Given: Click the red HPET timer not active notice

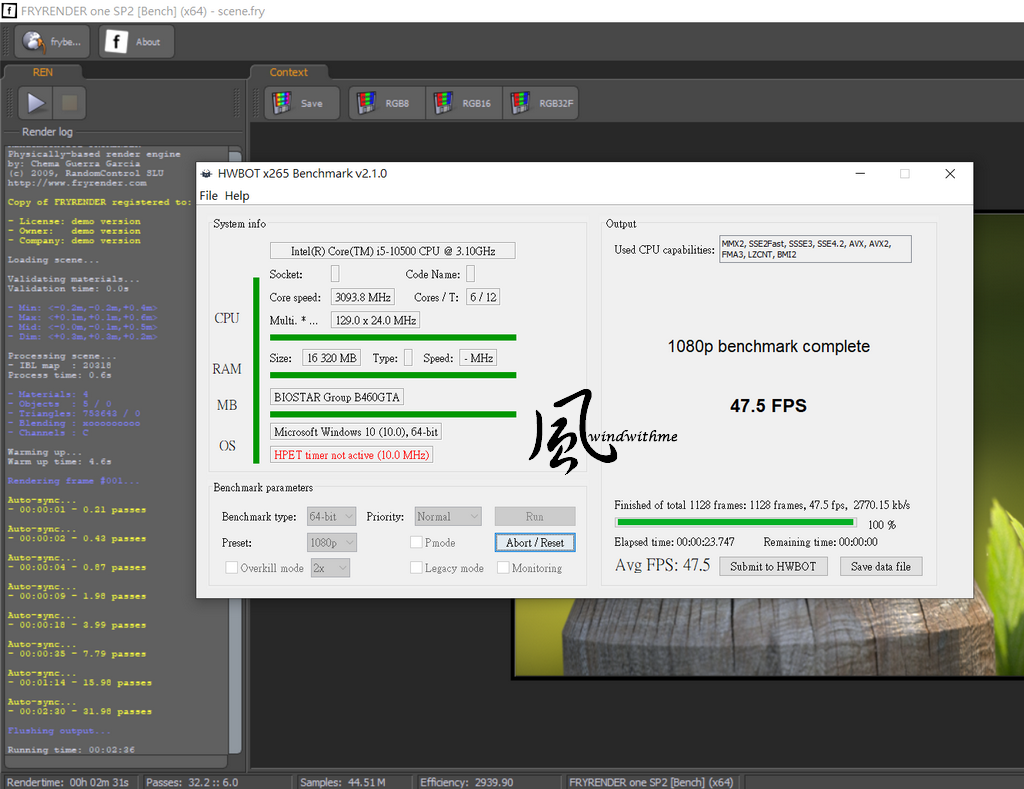Looking at the screenshot, I should pos(351,455).
